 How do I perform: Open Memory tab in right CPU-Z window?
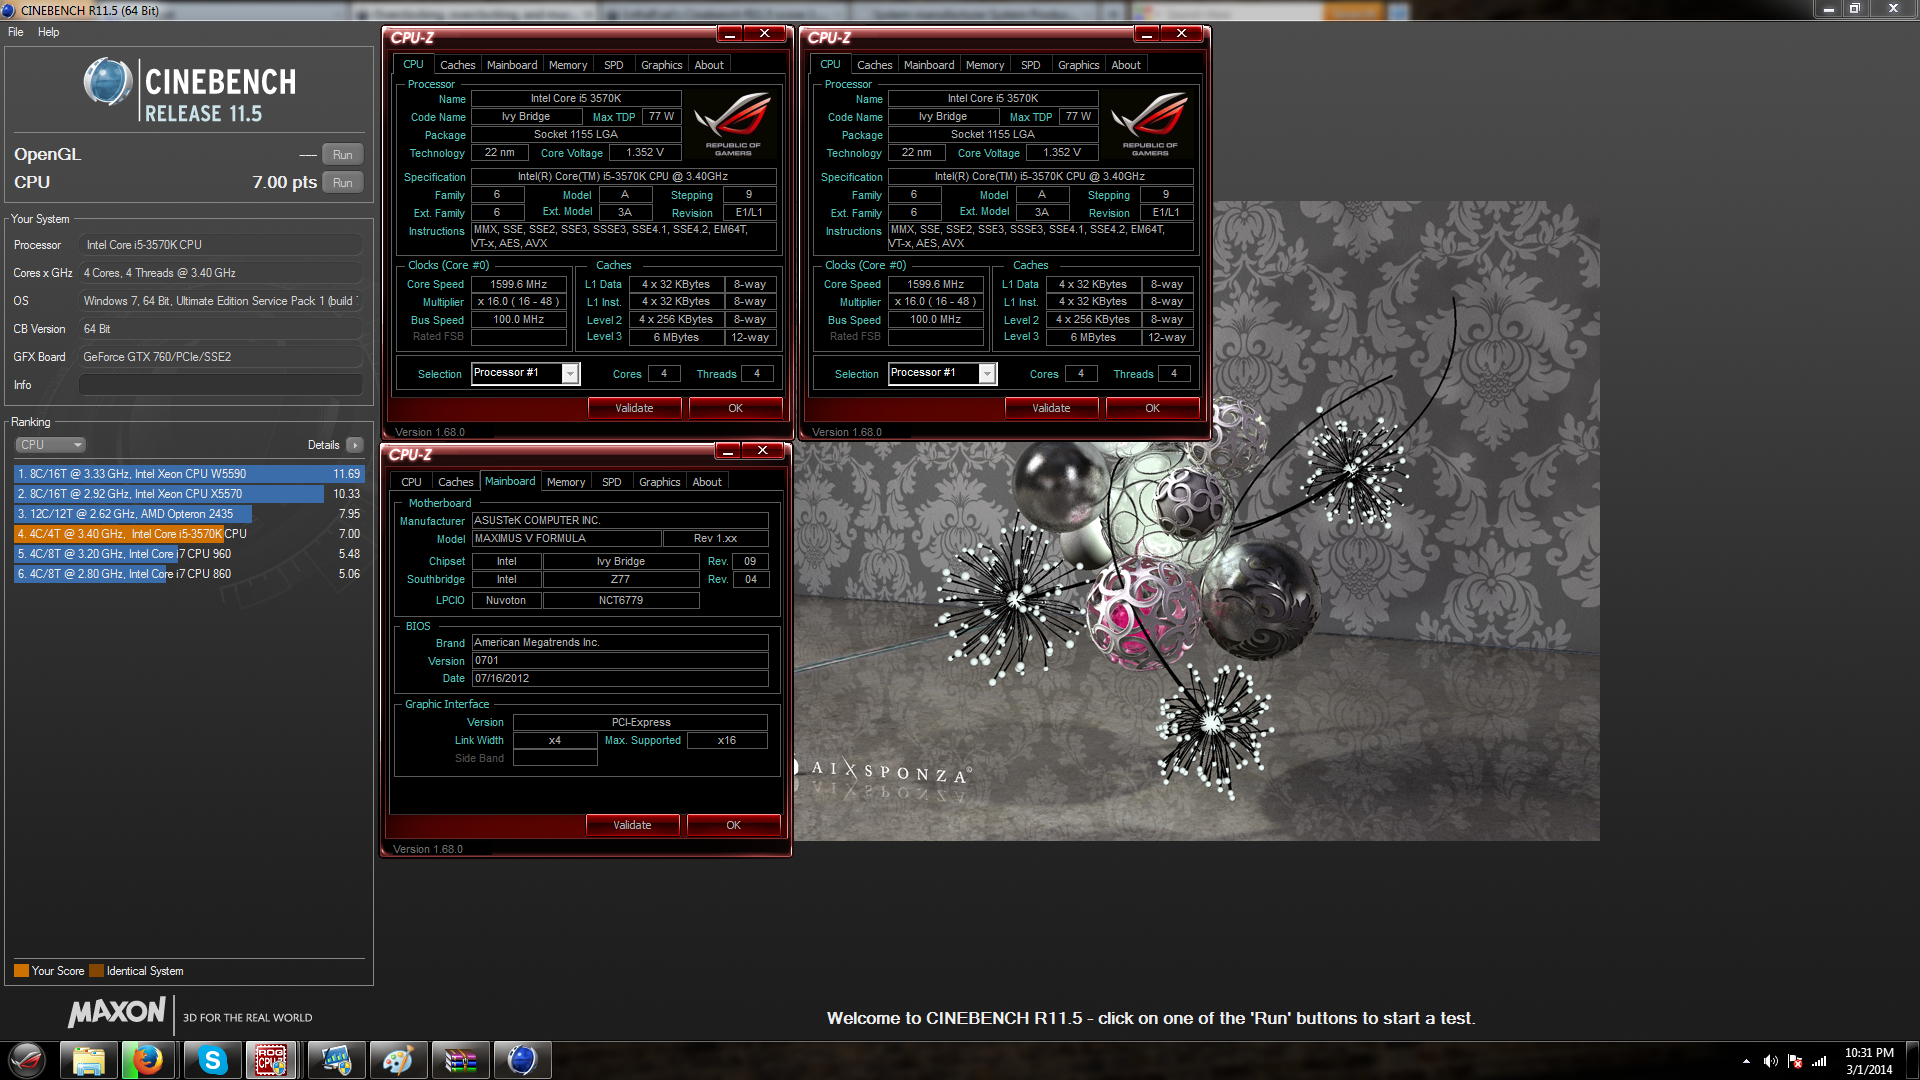[x=985, y=65]
